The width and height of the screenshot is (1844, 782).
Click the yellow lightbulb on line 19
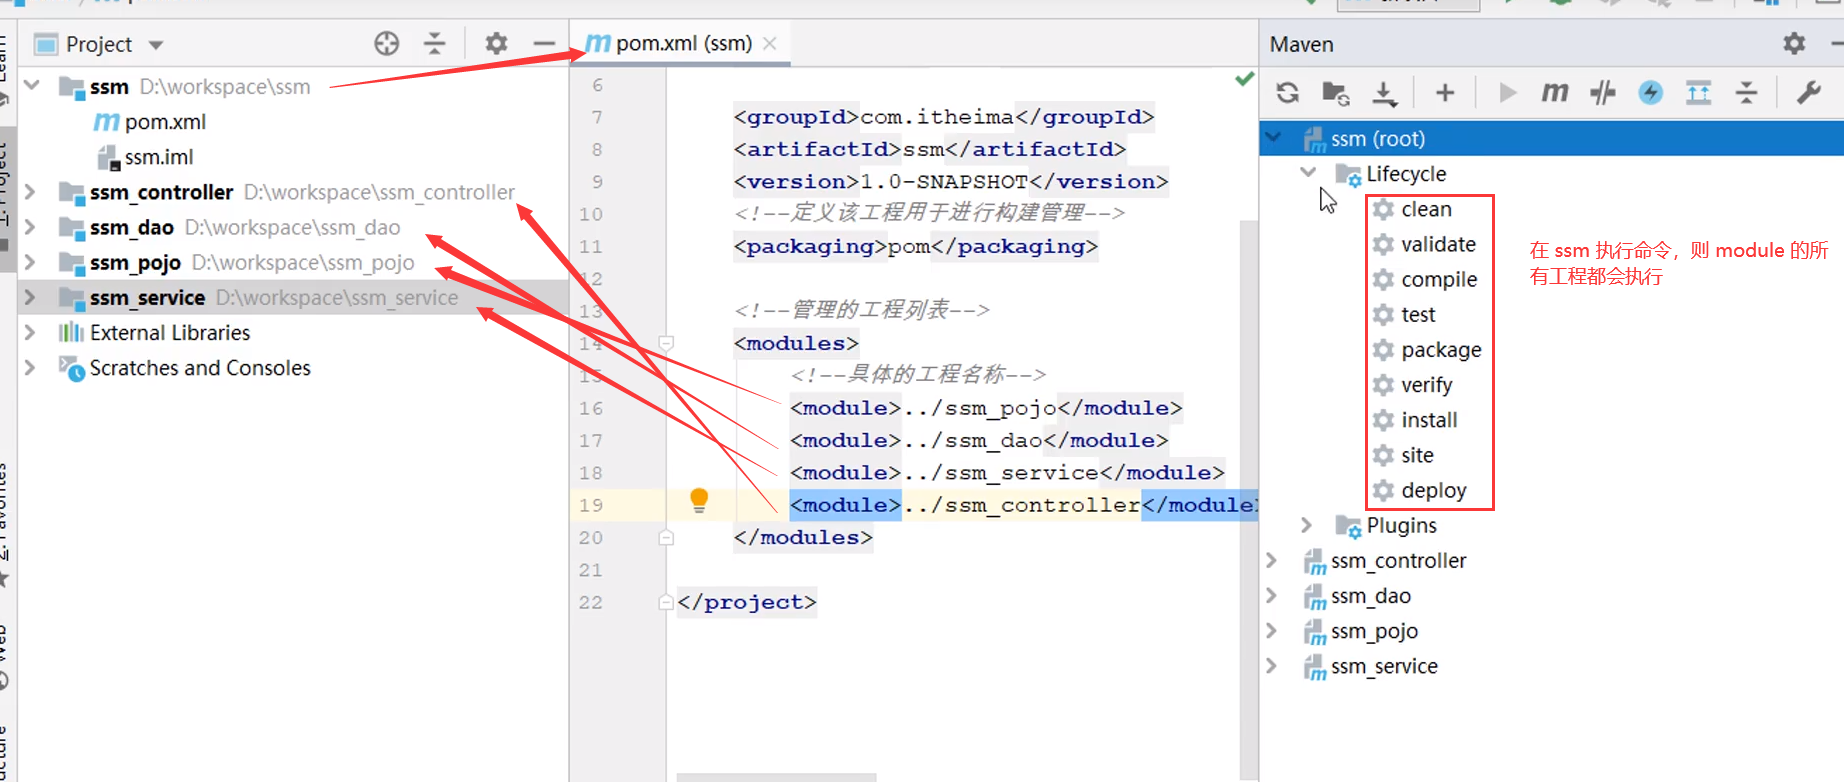tap(699, 500)
